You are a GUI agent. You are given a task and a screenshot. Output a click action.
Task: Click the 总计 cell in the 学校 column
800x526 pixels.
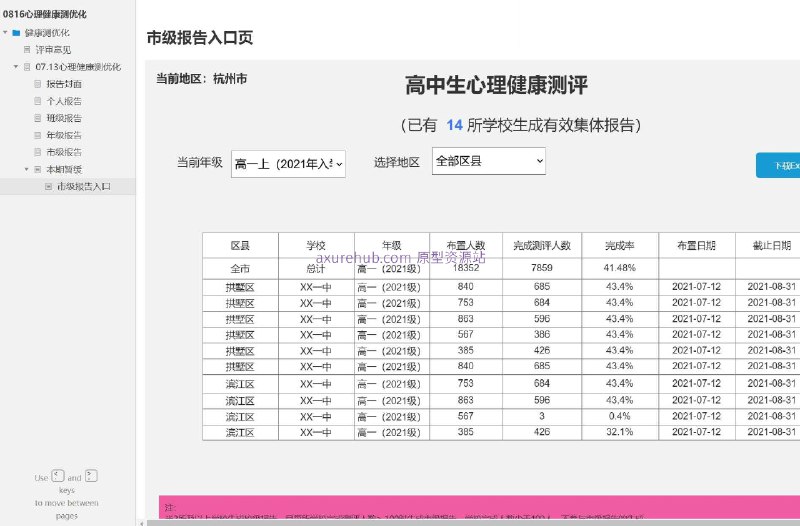click(x=316, y=268)
